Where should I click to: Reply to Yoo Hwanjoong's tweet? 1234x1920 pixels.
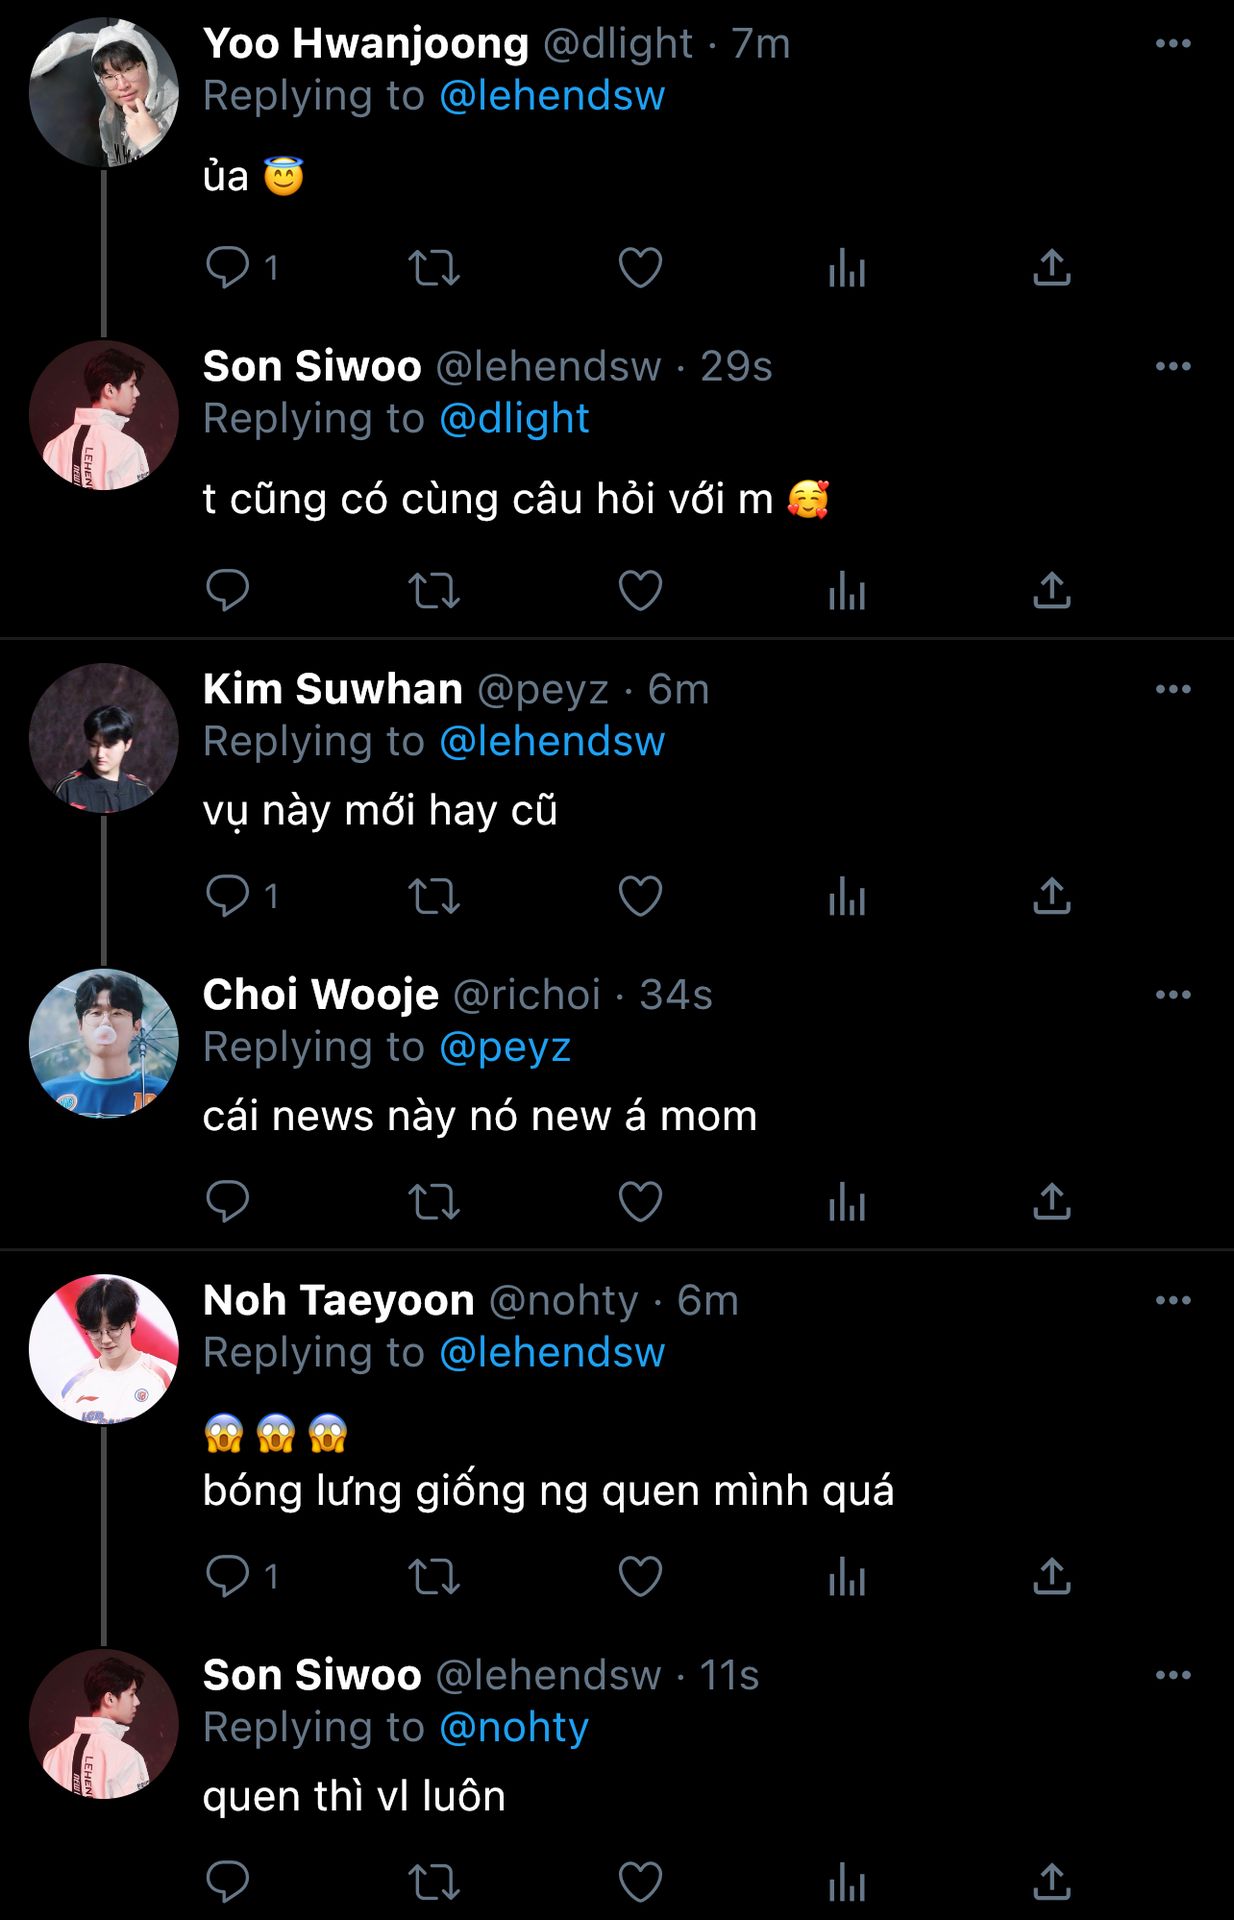click(x=228, y=268)
